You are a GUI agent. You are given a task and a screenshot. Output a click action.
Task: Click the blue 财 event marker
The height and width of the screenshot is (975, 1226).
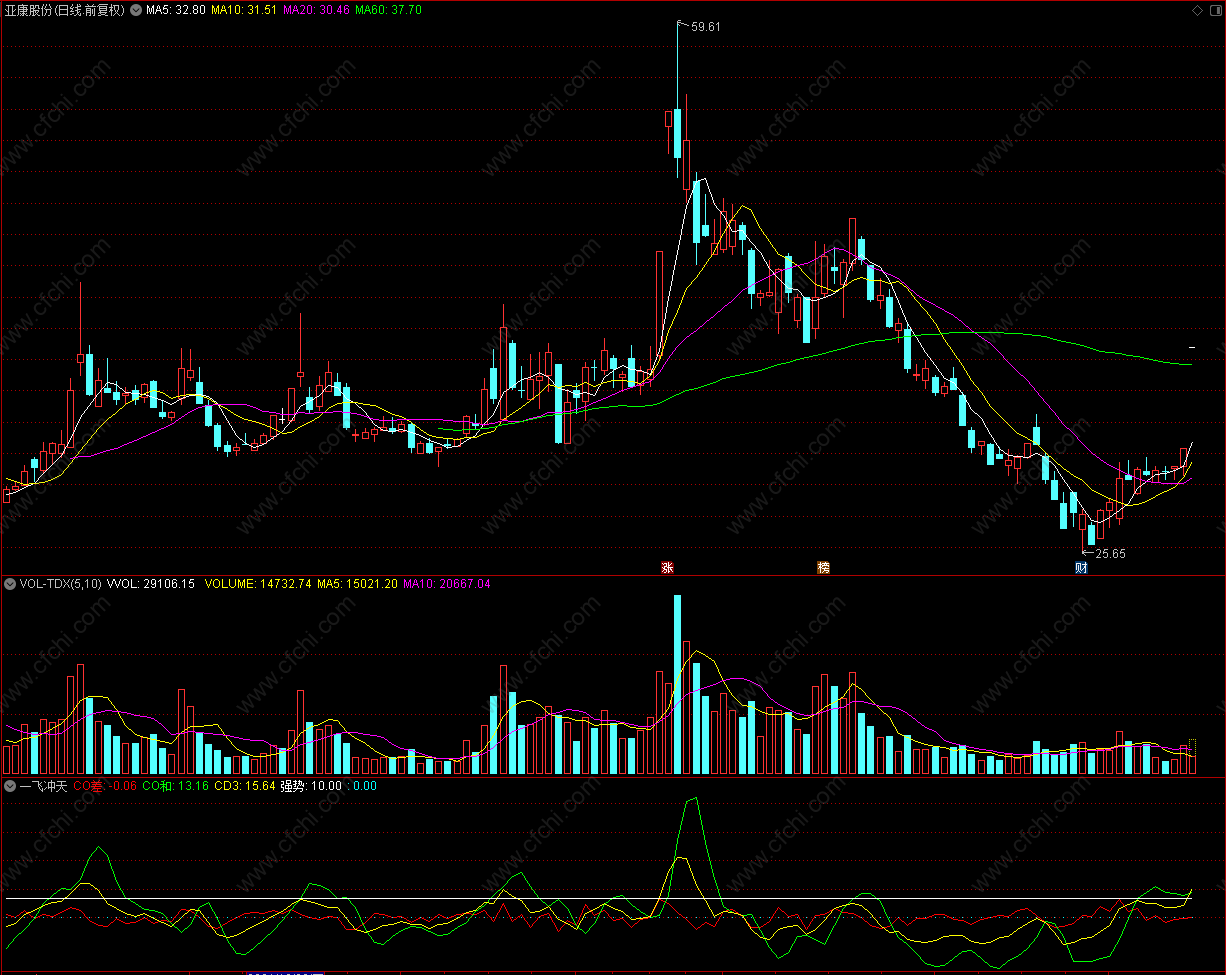(x=1081, y=567)
